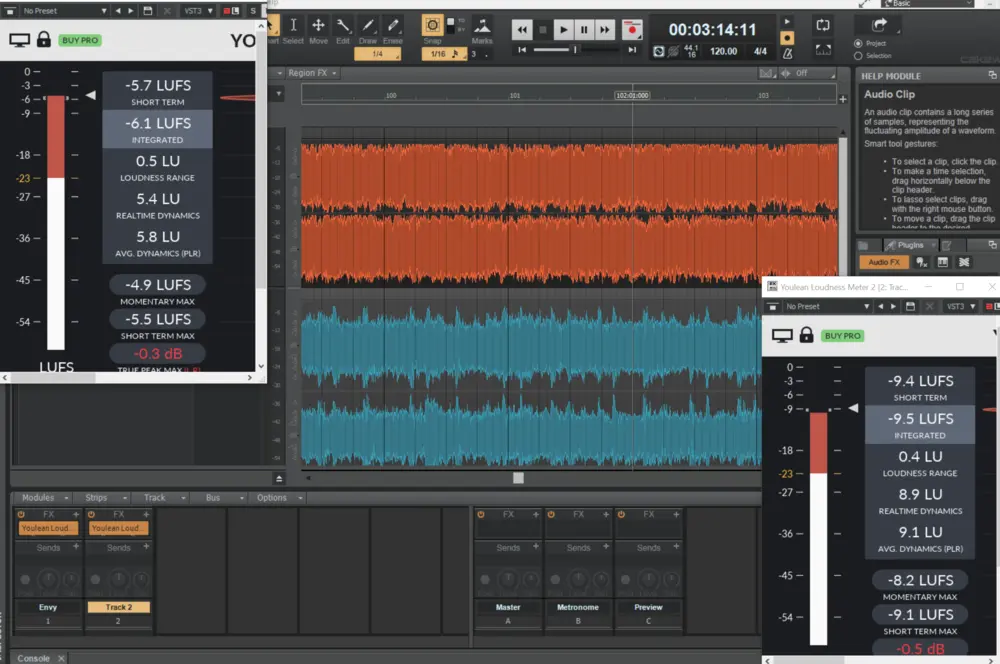Jump to project start (RTZ) button
1000x664 pixels.
(522, 50)
